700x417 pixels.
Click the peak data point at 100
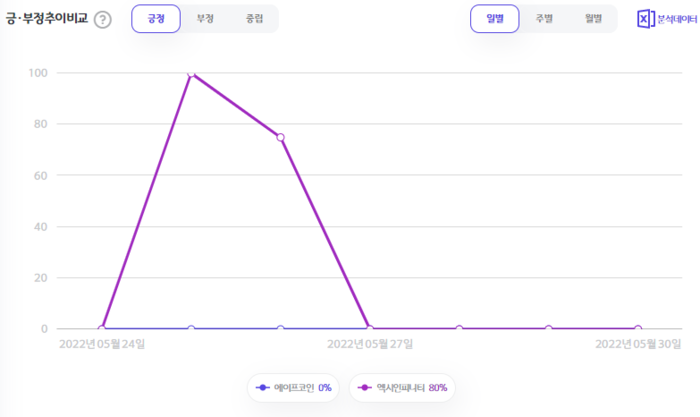[191, 73]
